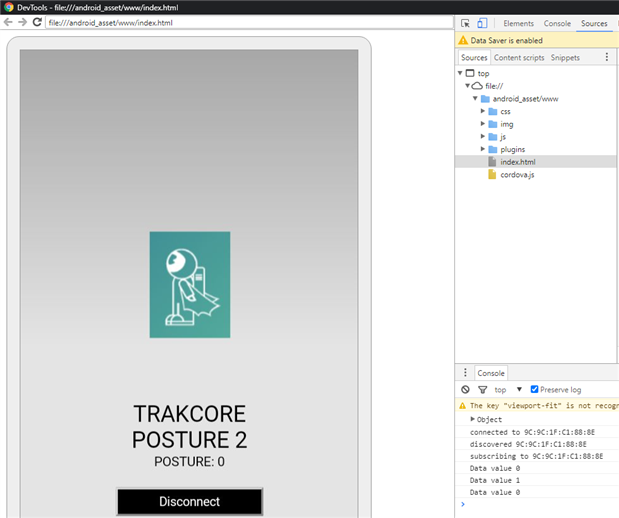Expand the plugins folder
Image resolution: width=619 pixels, height=518 pixels.
483,149
